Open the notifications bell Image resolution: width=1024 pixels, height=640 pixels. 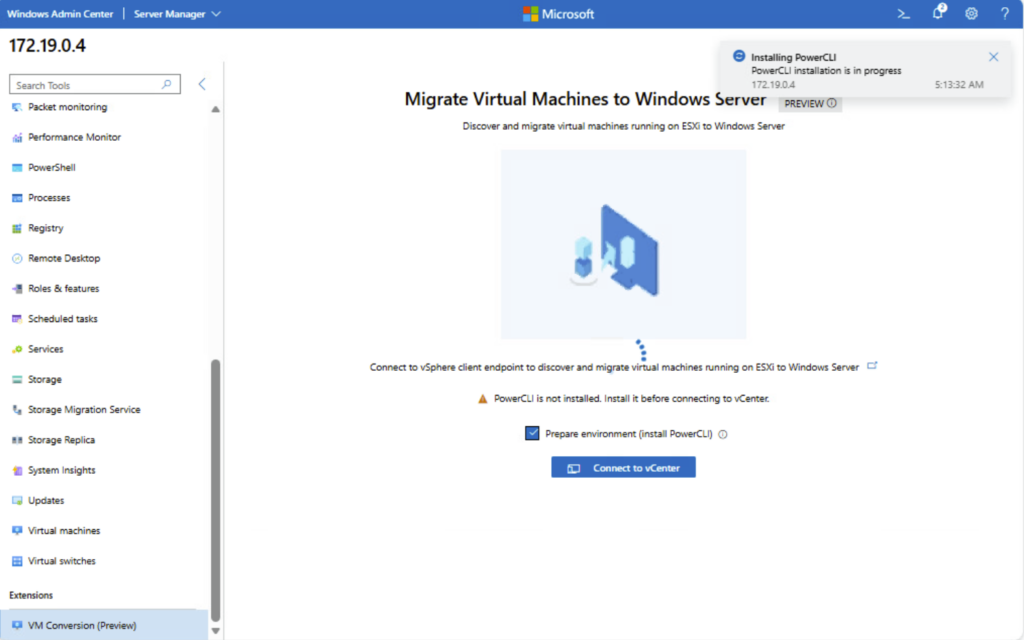938,13
